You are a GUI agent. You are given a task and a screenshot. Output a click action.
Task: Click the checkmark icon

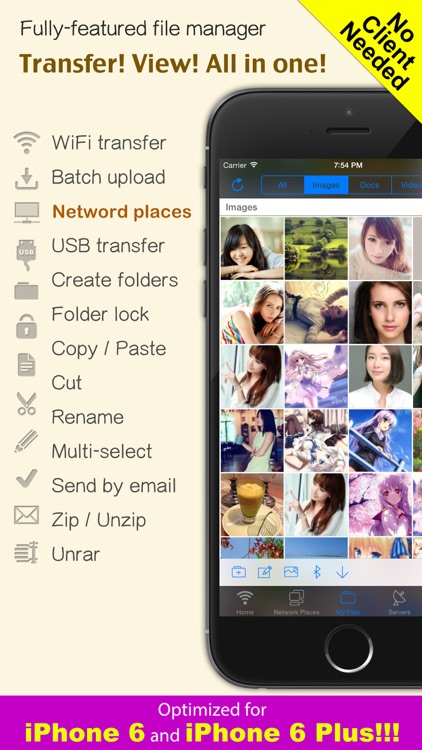click(26, 478)
